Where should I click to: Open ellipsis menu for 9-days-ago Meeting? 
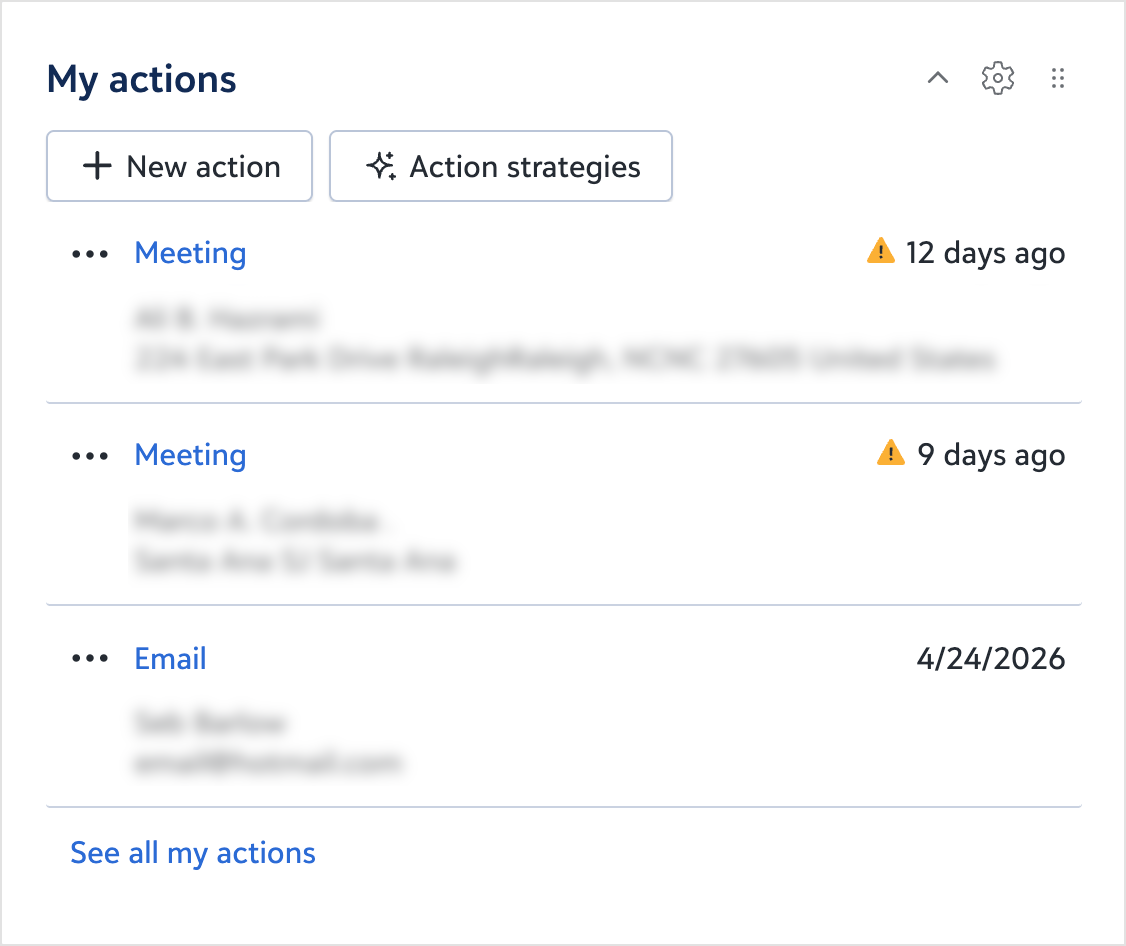tap(90, 456)
